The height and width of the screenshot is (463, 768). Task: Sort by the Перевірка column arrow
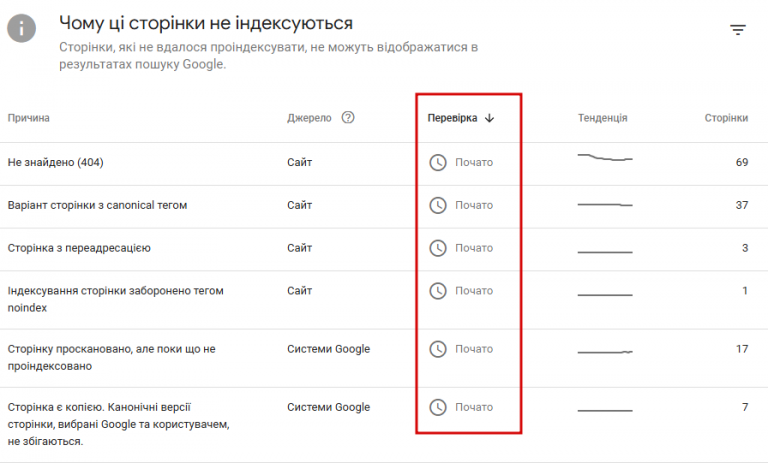tap(490, 118)
